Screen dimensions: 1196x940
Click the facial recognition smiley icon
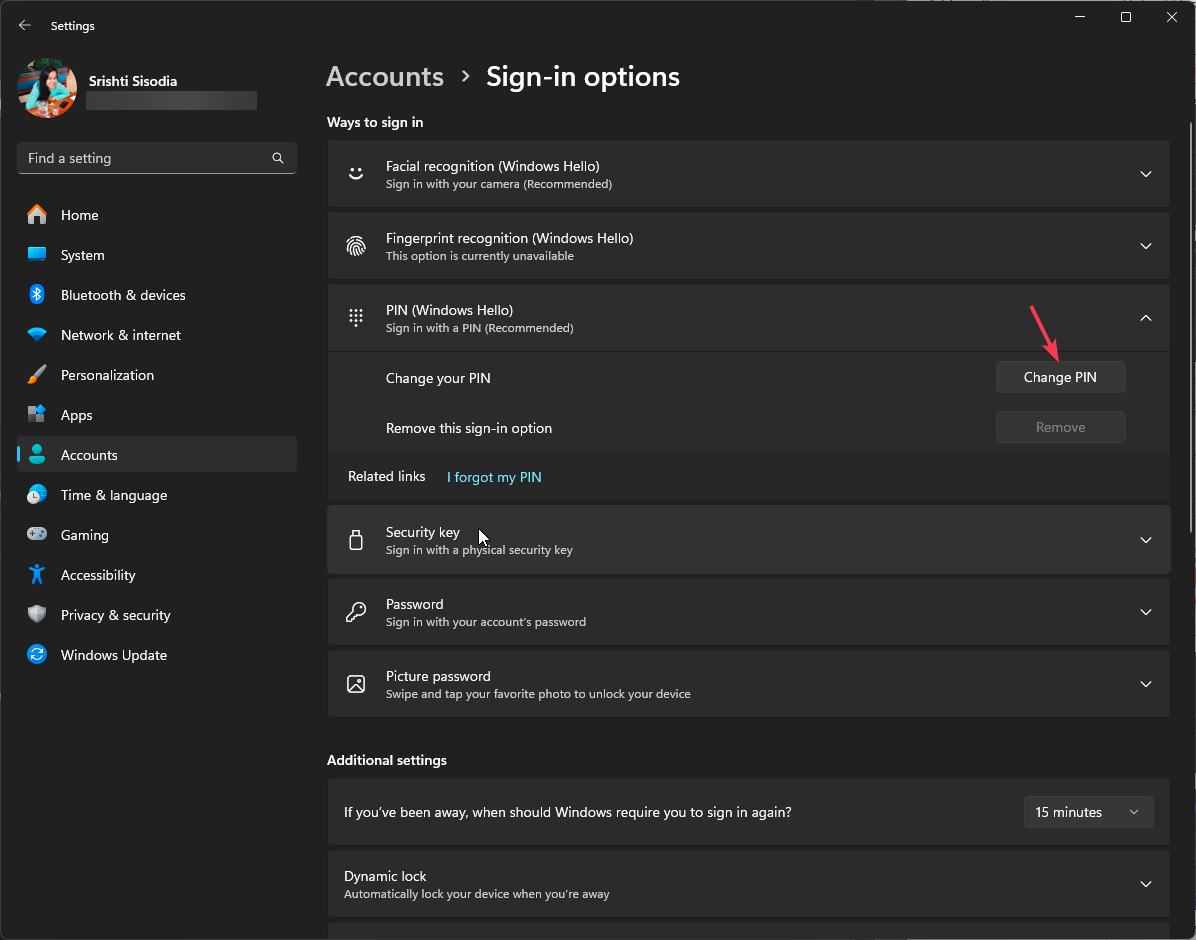(x=355, y=174)
